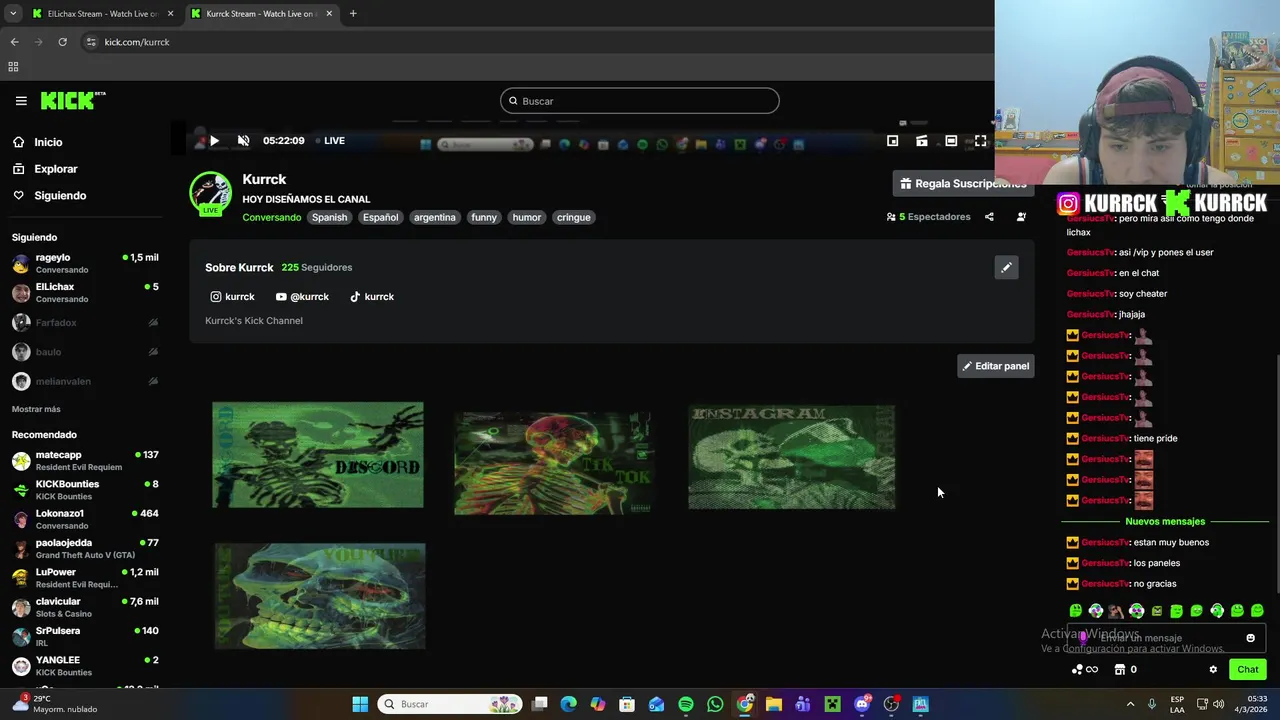Click the user icon beside share
Screen dimensions: 1280x720
1021,217
